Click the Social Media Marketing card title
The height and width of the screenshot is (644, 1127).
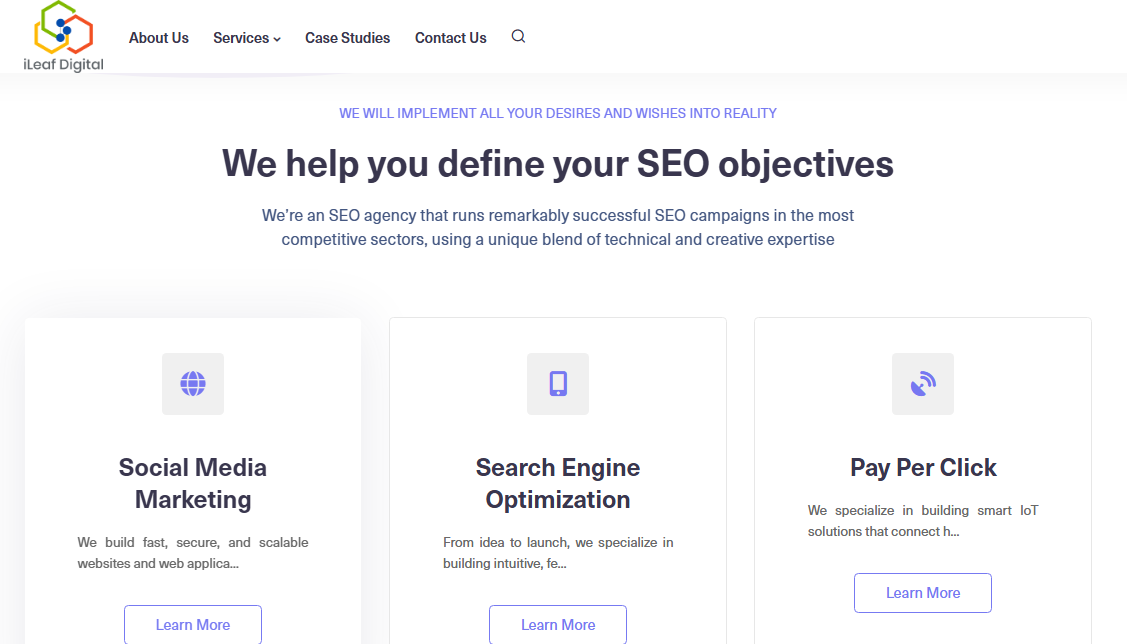click(x=193, y=483)
